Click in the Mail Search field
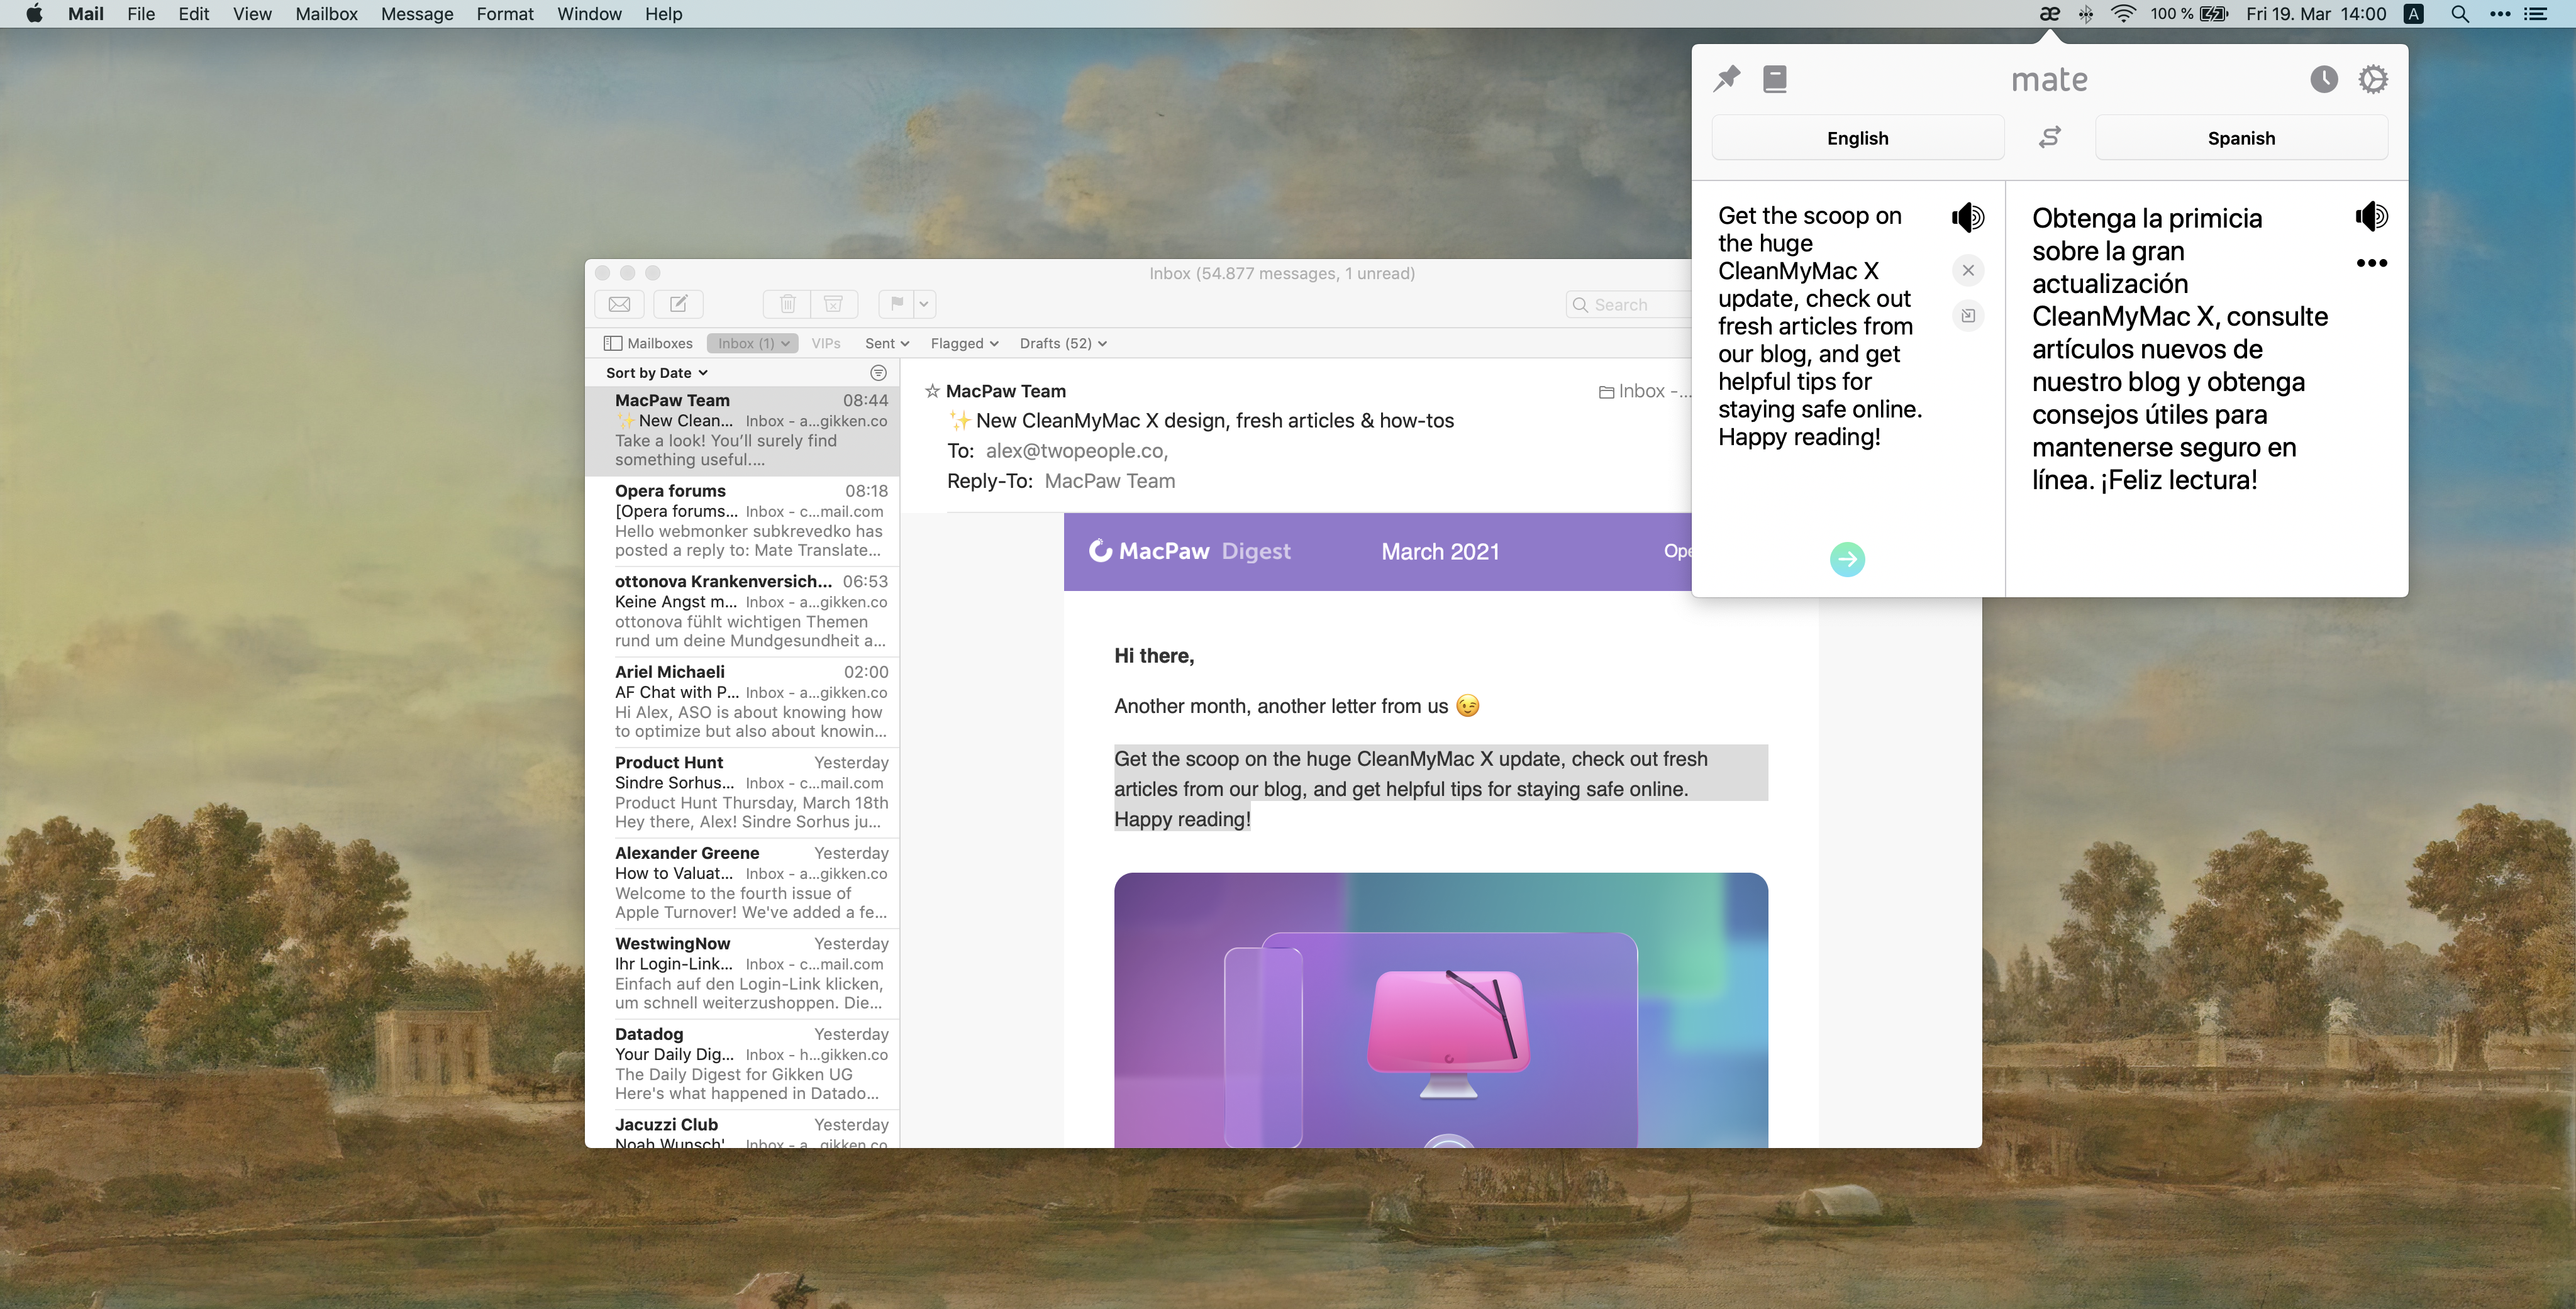Screen dimensions: 2576x1309 pos(1628,304)
